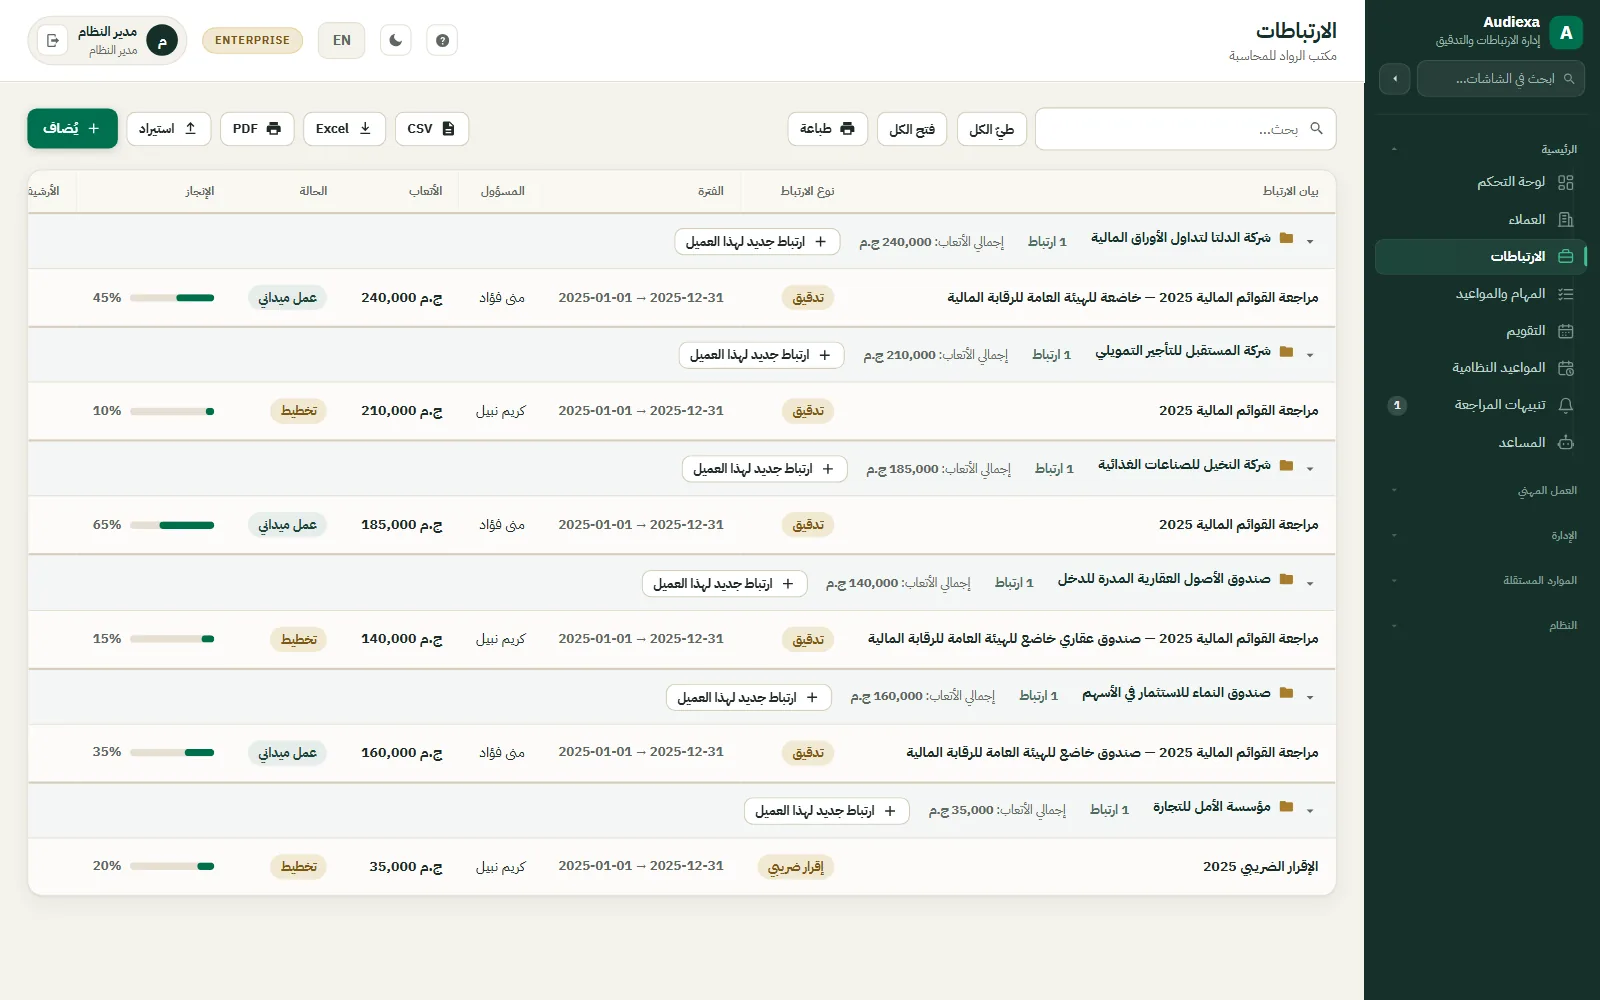Add new engagement for صندوق النماء للاستثمار
Screen dimensions: 1600x1000
click(x=749, y=698)
